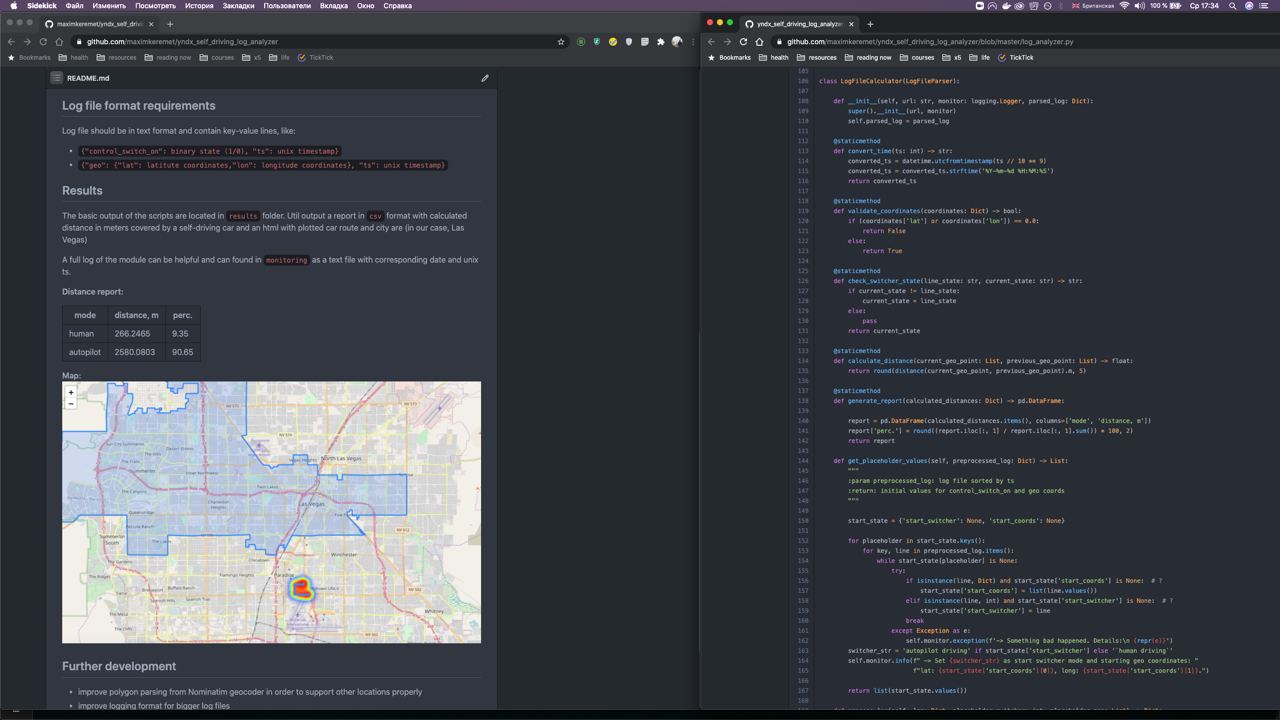Click the address bar showing log_analyzer.py URL
Screen dimensions: 1280x720
930,42
